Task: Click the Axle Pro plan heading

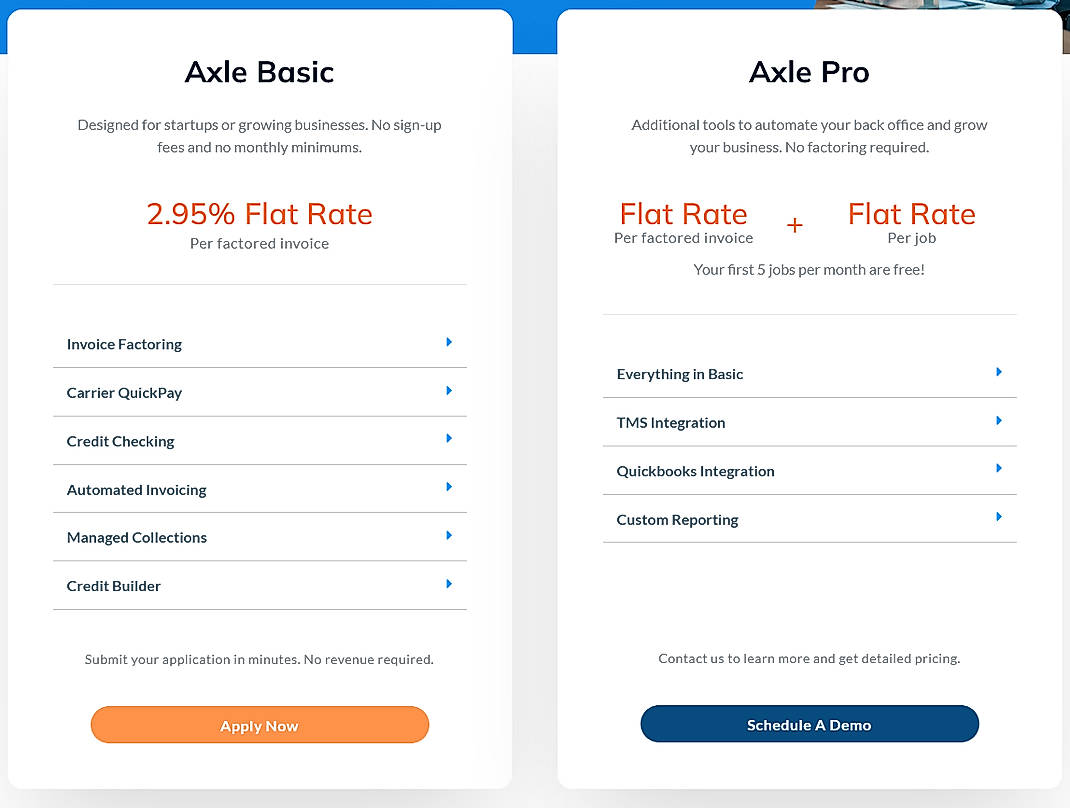Action: click(x=809, y=71)
